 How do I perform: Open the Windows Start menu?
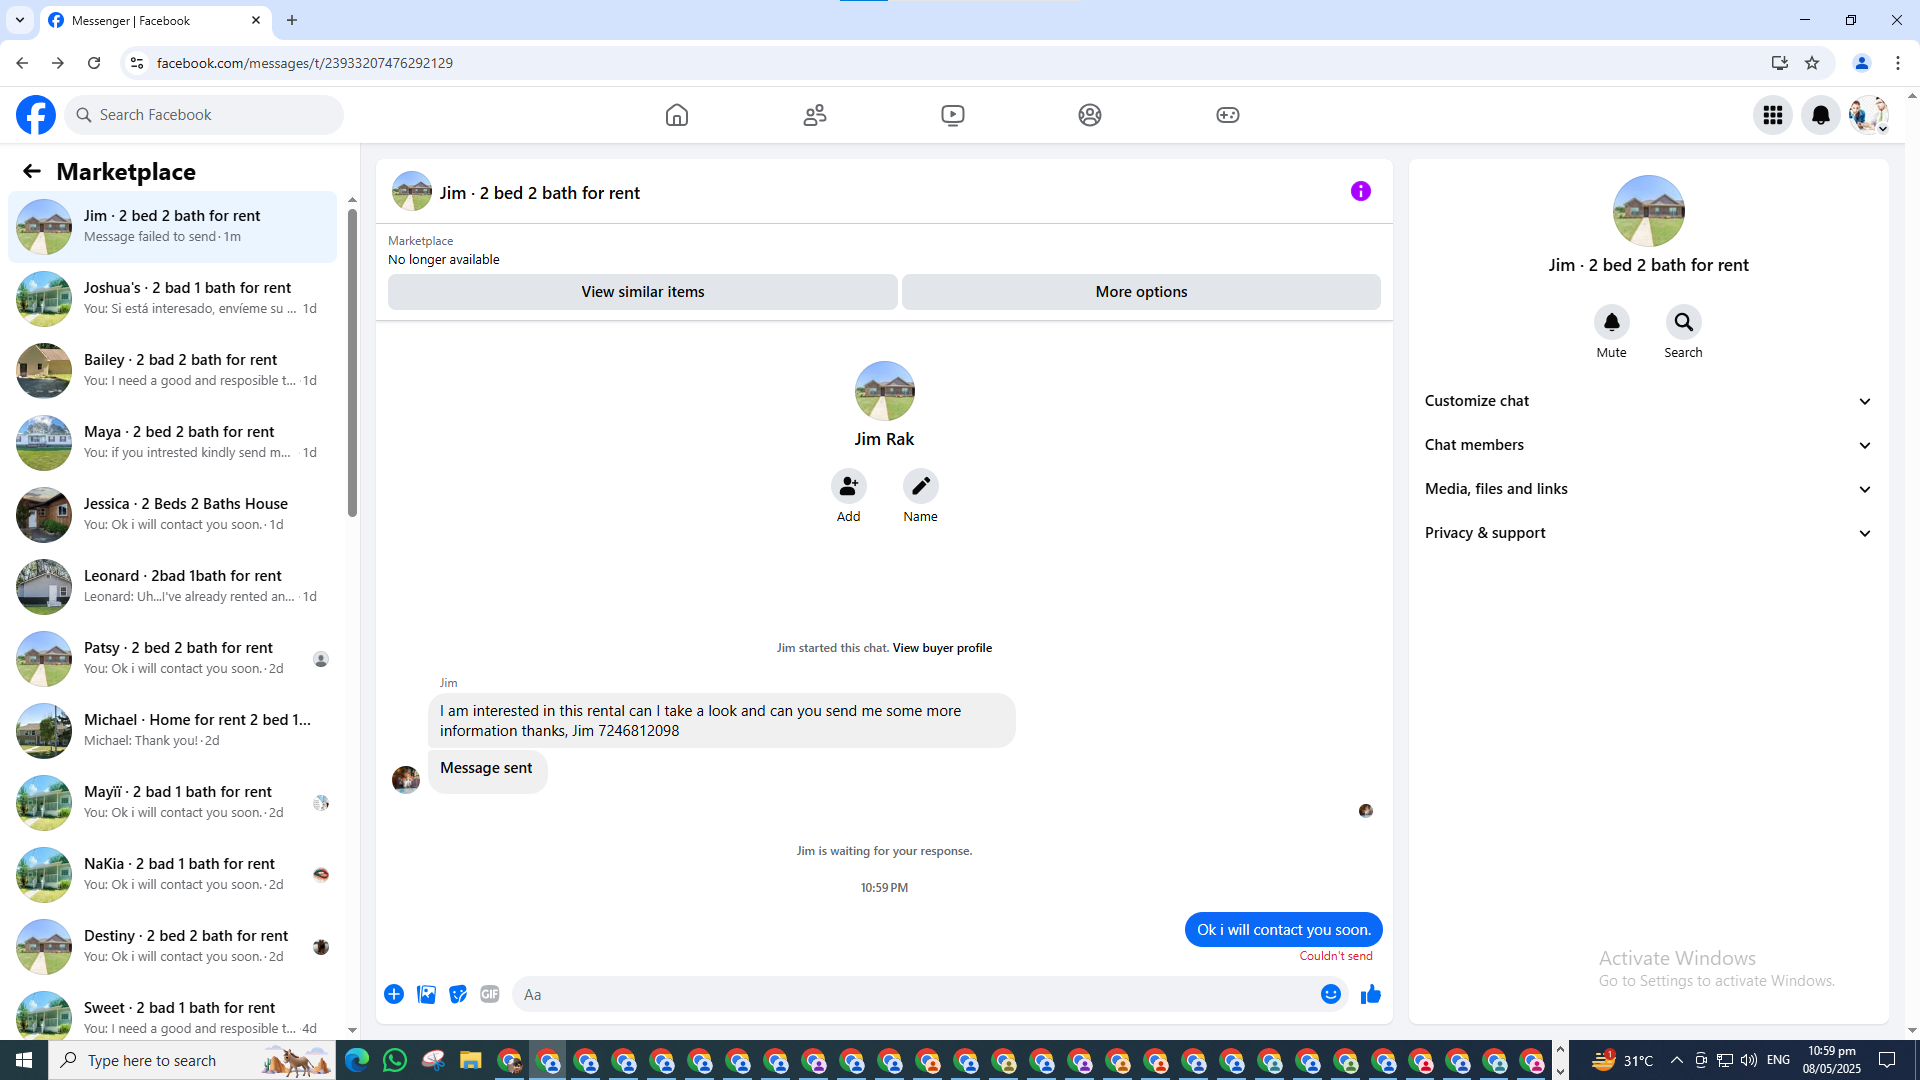24,1060
